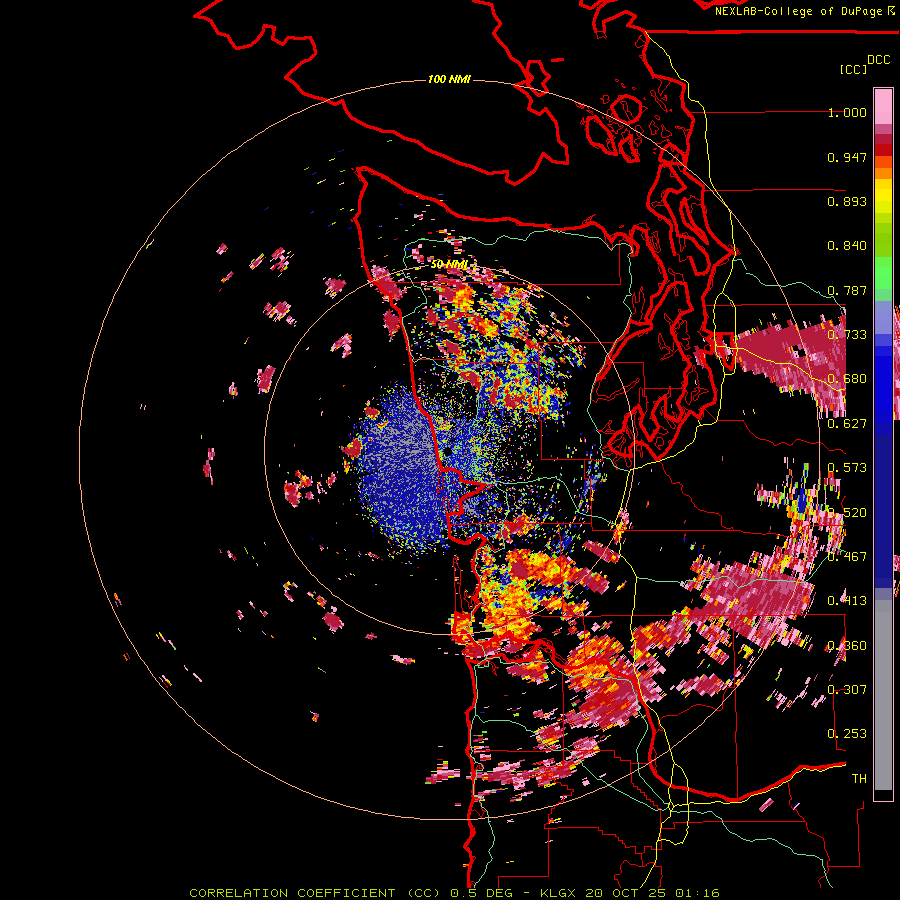Pick the orange color bar segment
Image resolution: width=900 pixels, height=900 pixels.
pos(883,173)
